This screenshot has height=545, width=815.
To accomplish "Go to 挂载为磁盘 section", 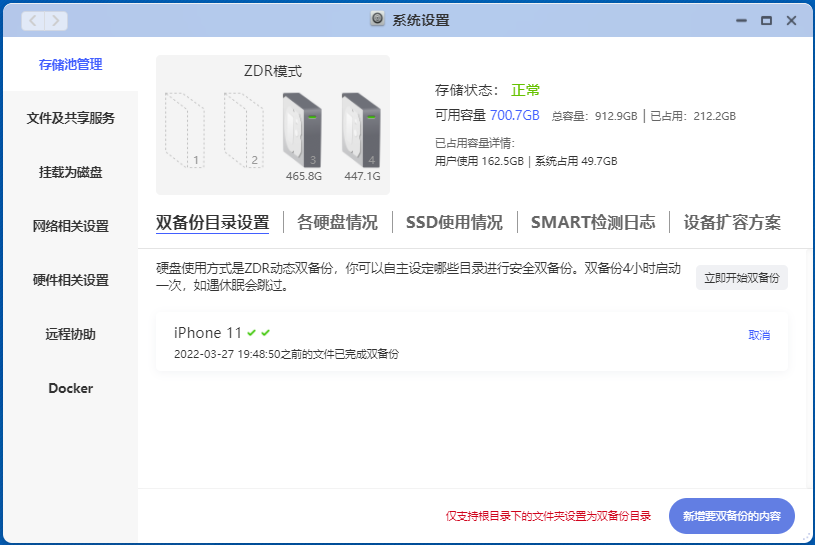I will [70, 172].
